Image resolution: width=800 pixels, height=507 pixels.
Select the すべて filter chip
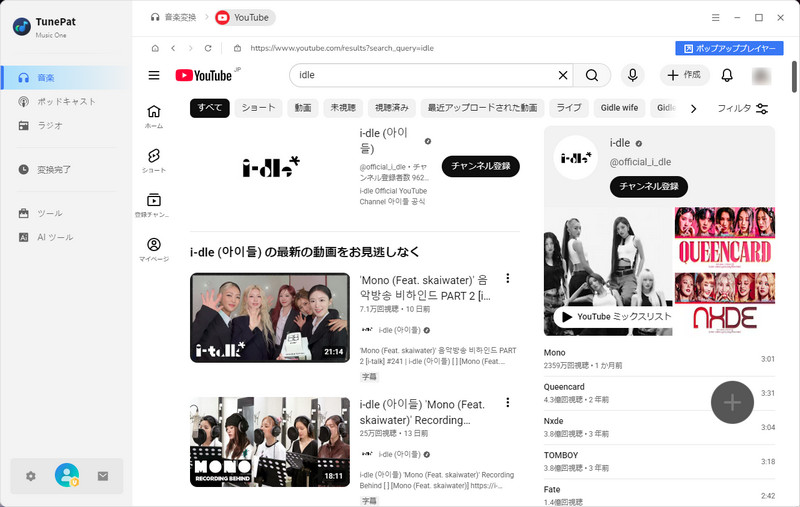tap(210, 108)
